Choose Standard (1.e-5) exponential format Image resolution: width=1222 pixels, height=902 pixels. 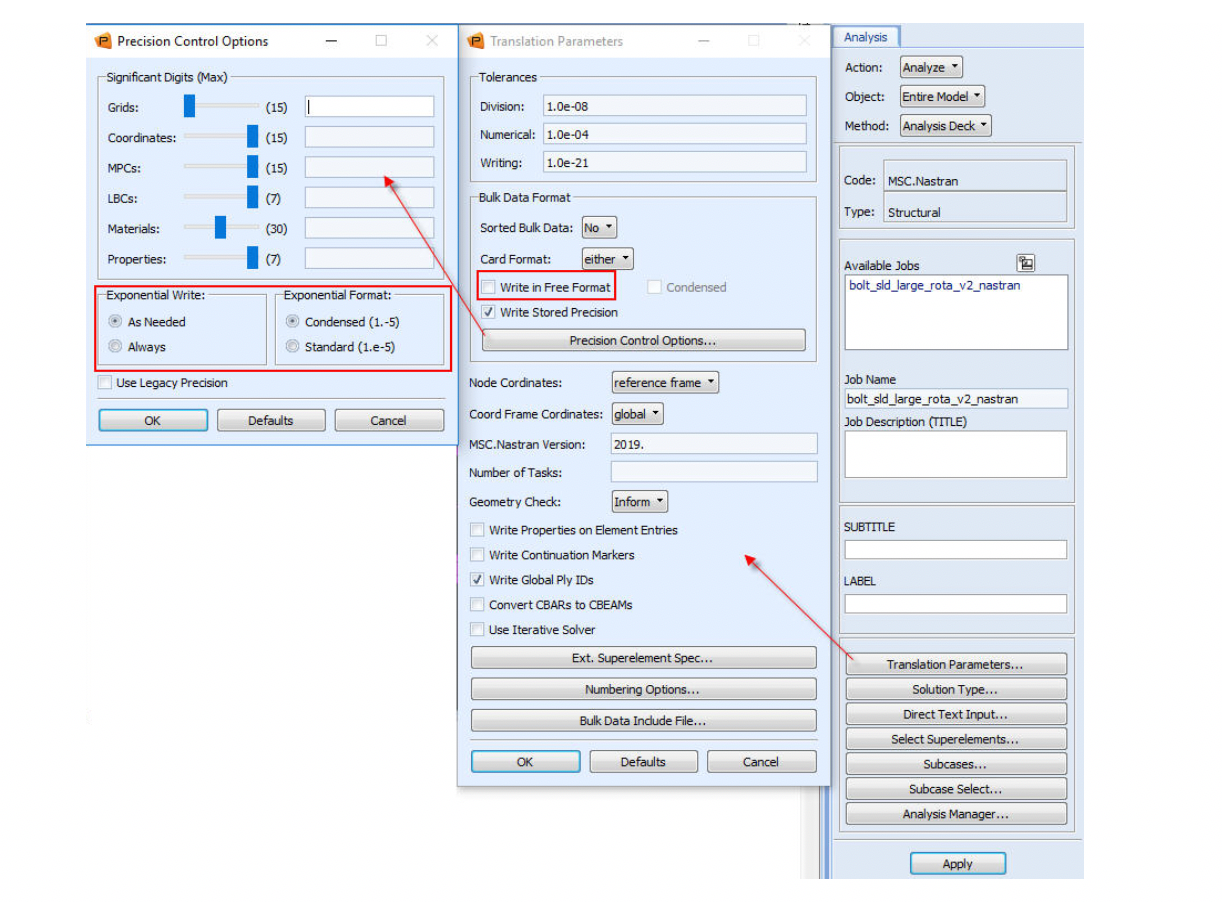[292, 347]
